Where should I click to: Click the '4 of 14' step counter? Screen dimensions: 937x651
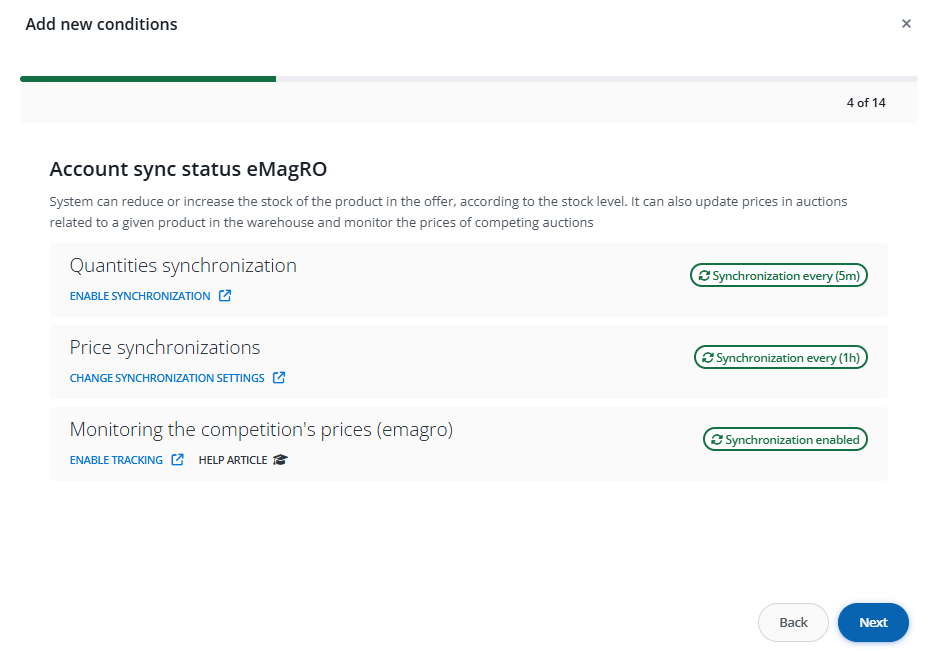coord(865,102)
